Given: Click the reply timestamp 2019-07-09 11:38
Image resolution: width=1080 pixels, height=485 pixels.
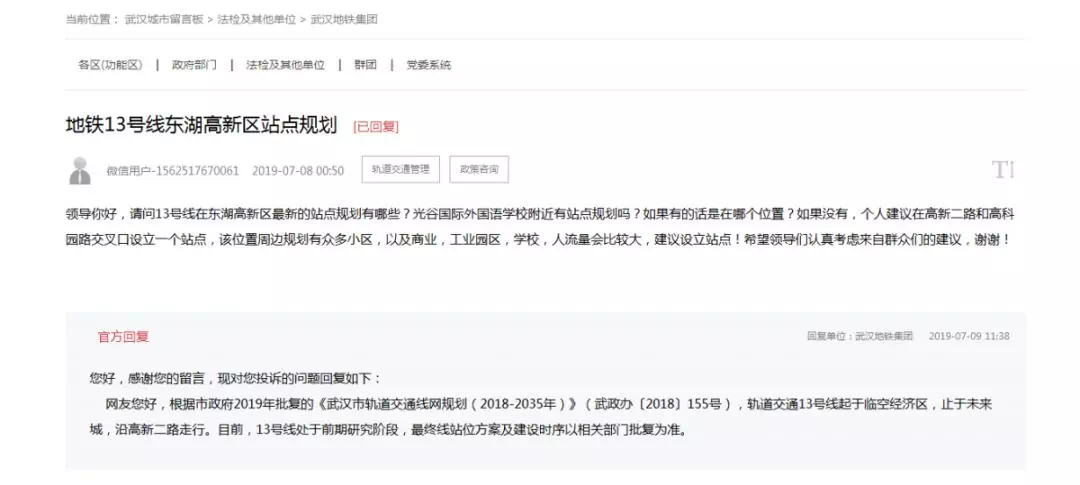Looking at the screenshot, I should pyautogui.click(x=968, y=337).
